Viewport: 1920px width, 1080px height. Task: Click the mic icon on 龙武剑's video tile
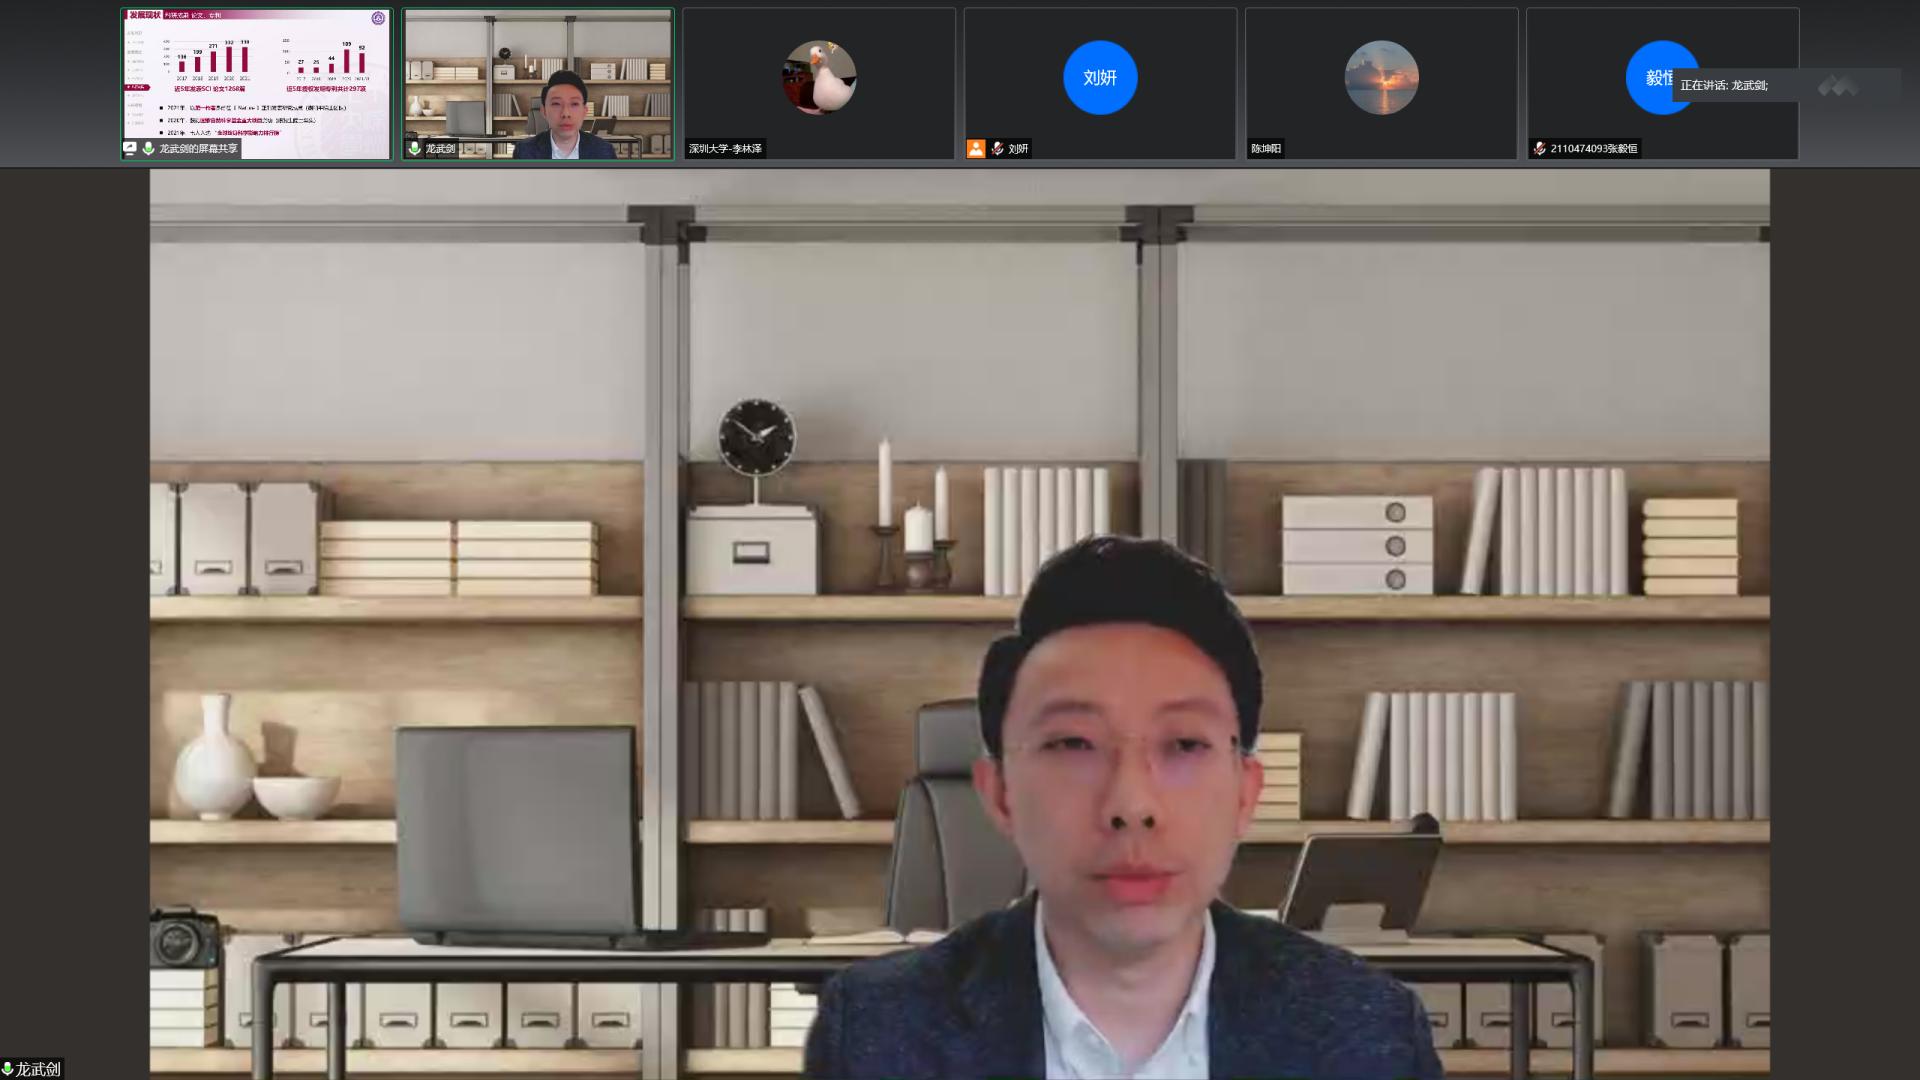(x=414, y=148)
